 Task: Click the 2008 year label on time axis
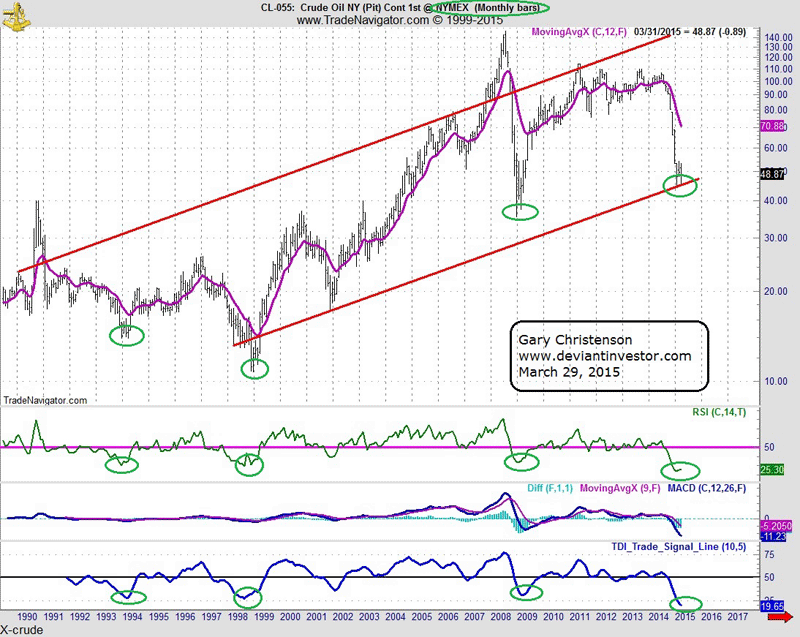[497, 618]
